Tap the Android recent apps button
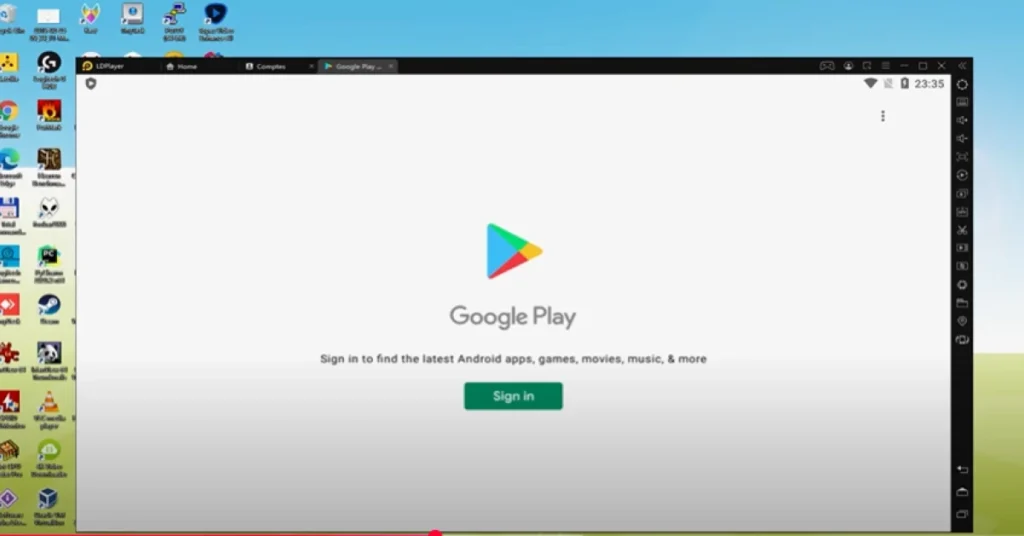Screen dimensions: 1024x536 (x=962, y=514)
